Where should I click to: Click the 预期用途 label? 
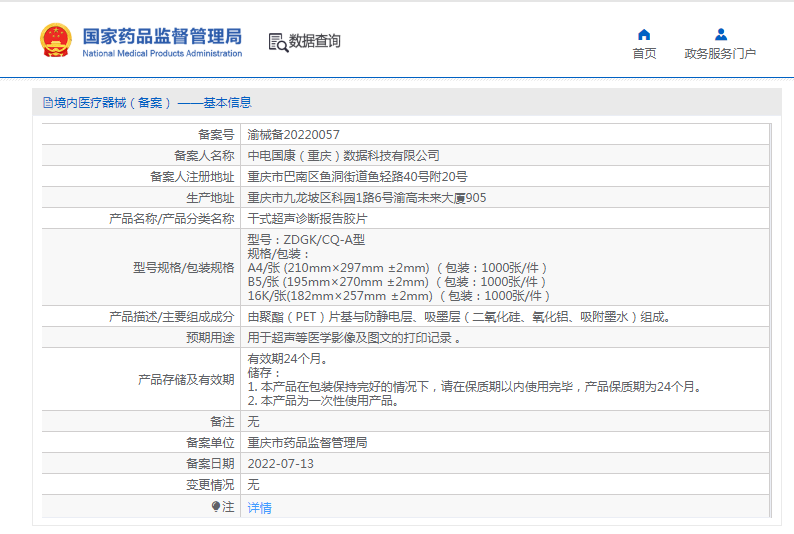(x=210, y=338)
